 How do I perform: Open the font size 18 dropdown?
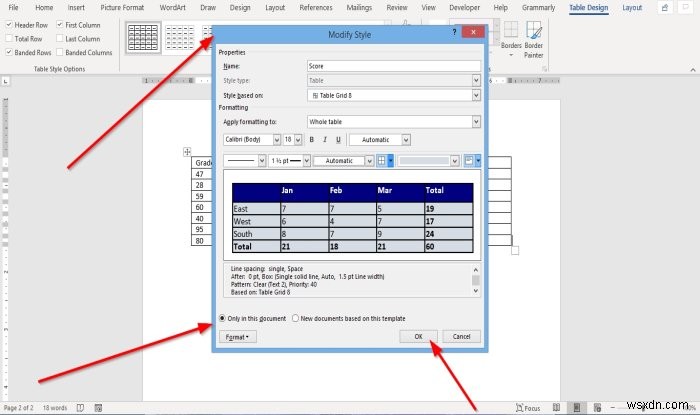pos(298,140)
